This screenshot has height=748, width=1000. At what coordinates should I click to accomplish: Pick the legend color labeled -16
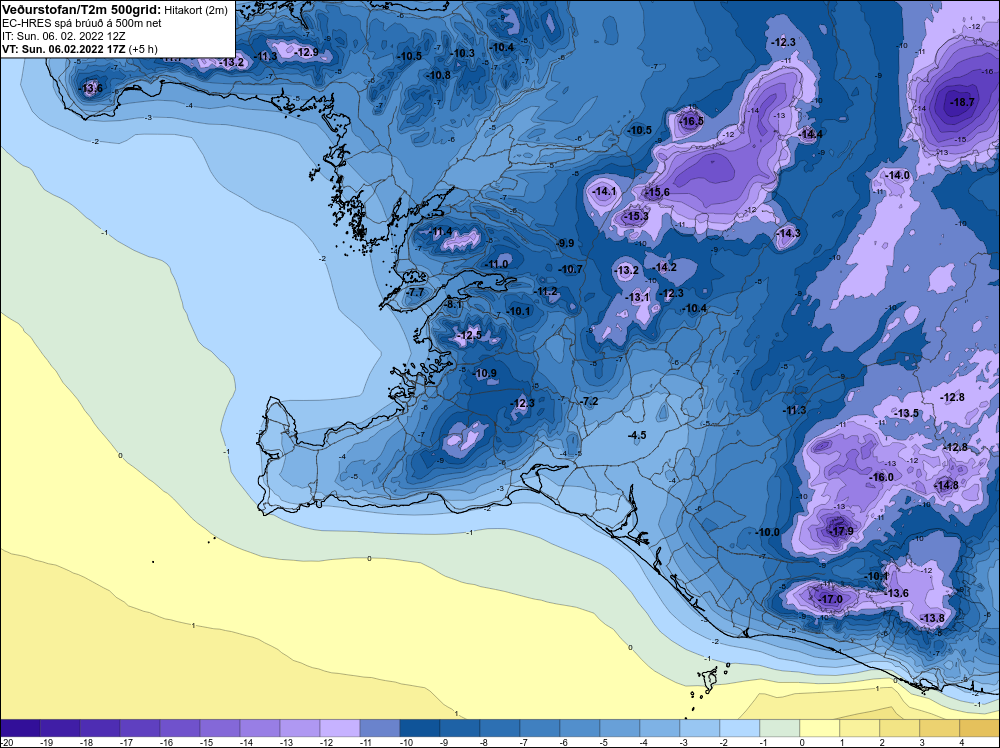tap(180, 728)
